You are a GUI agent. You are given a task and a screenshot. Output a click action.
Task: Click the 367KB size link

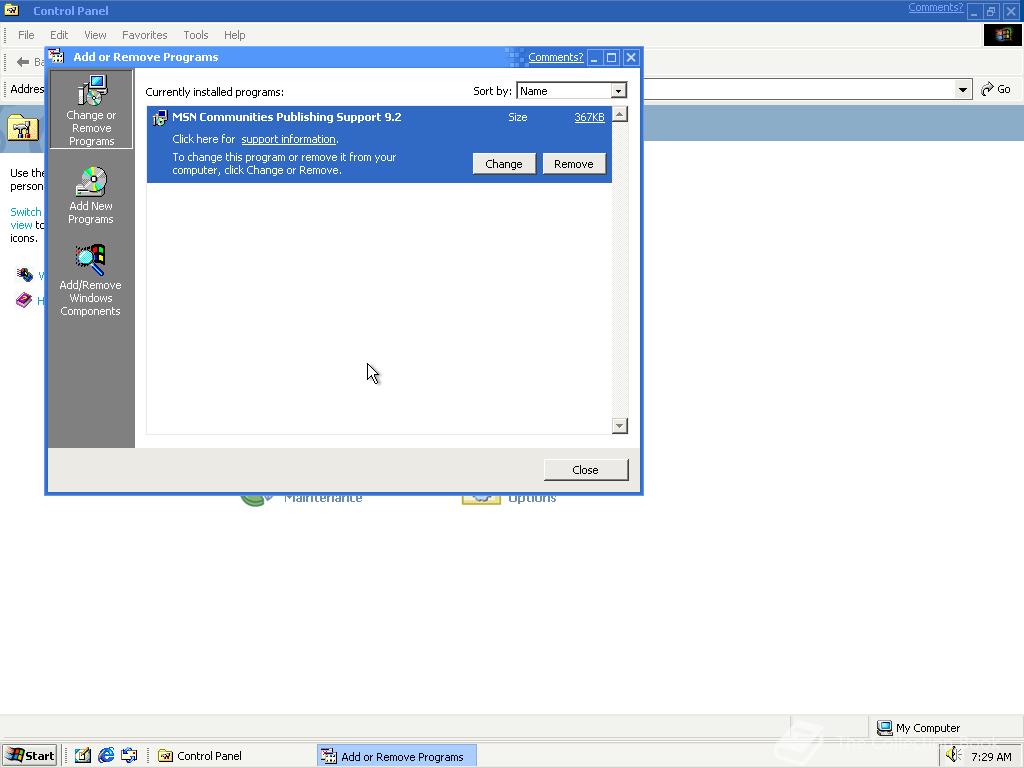click(589, 118)
